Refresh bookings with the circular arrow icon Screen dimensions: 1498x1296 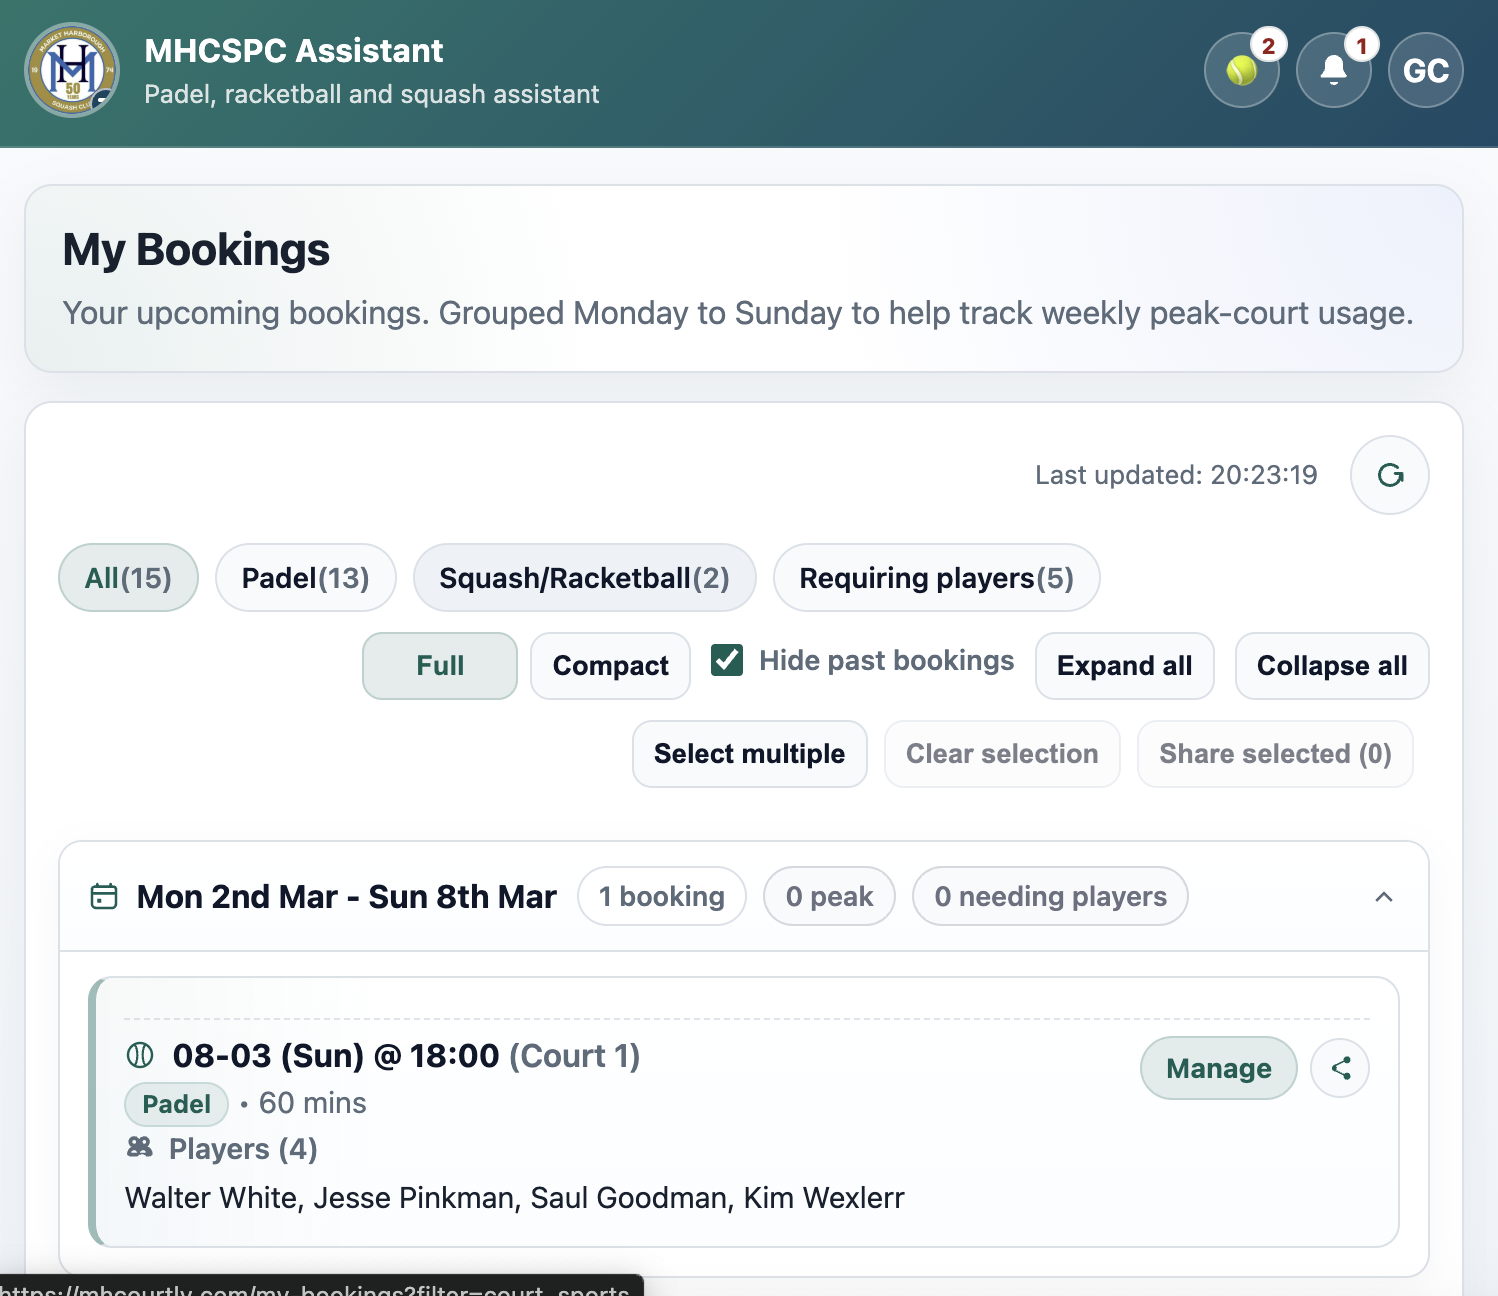(x=1389, y=475)
